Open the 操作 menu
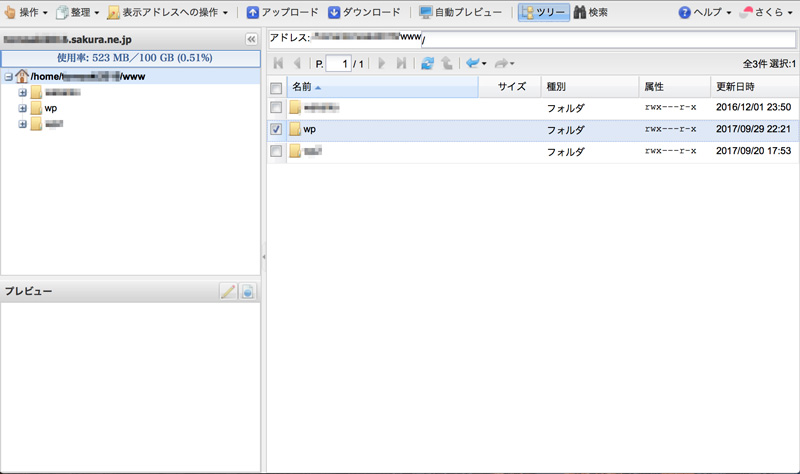Screen dimensions: 800x474 click(x=26, y=12)
